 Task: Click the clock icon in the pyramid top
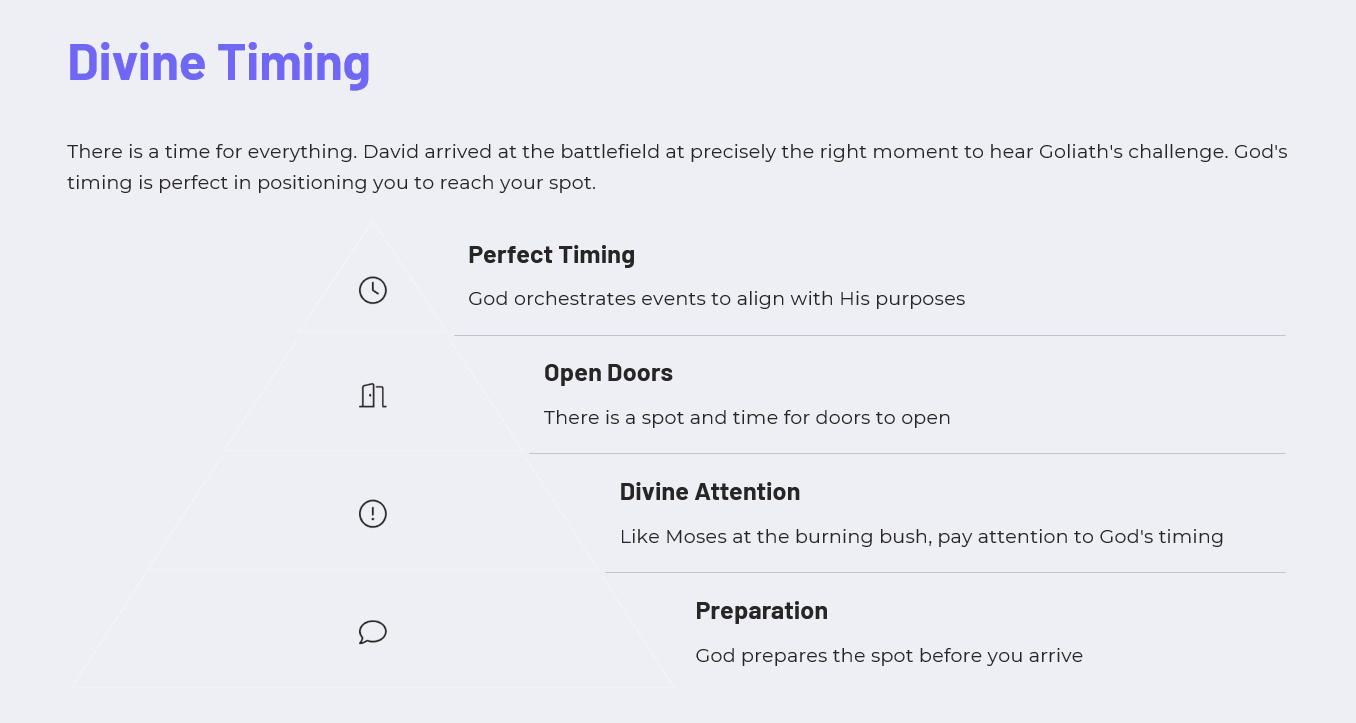pos(373,290)
